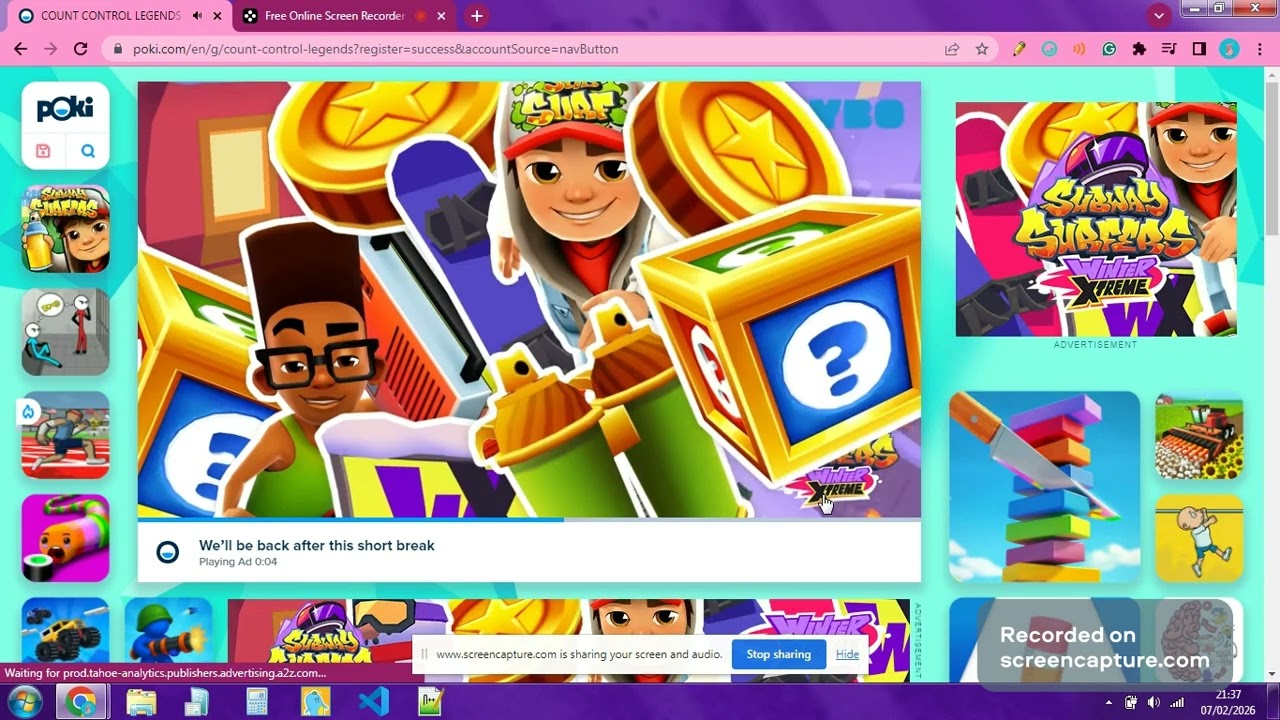Bookmark this page with the star icon

click(x=982, y=48)
